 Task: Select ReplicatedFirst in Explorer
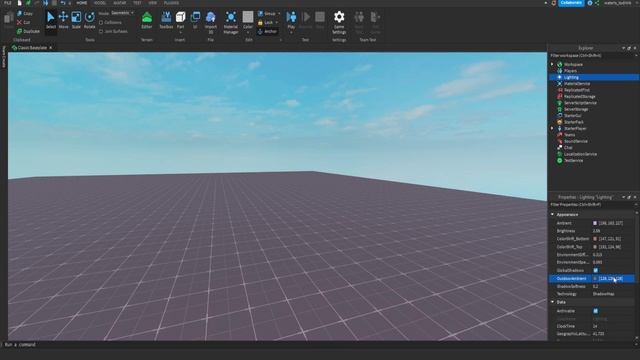tap(577, 90)
